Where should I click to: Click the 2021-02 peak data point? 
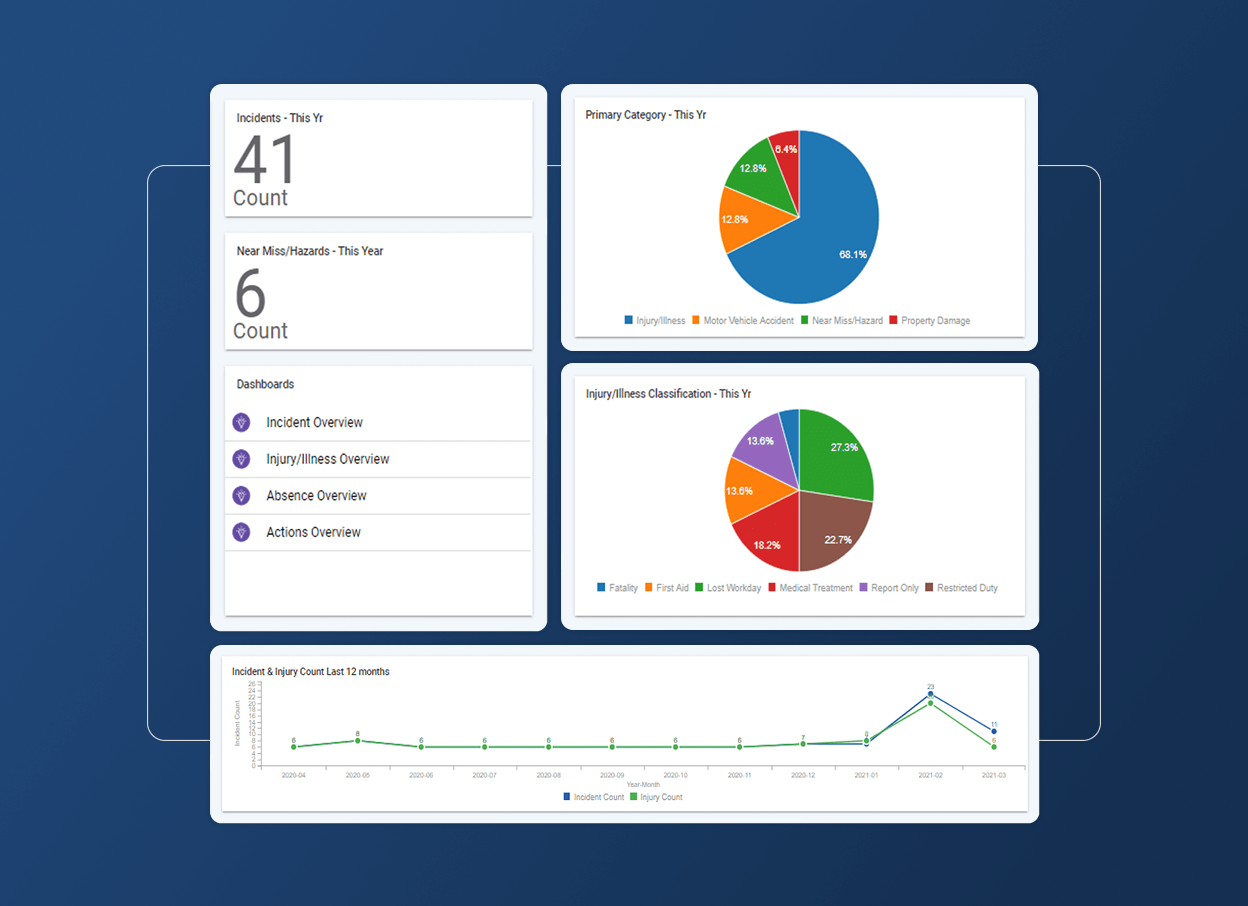point(929,693)
